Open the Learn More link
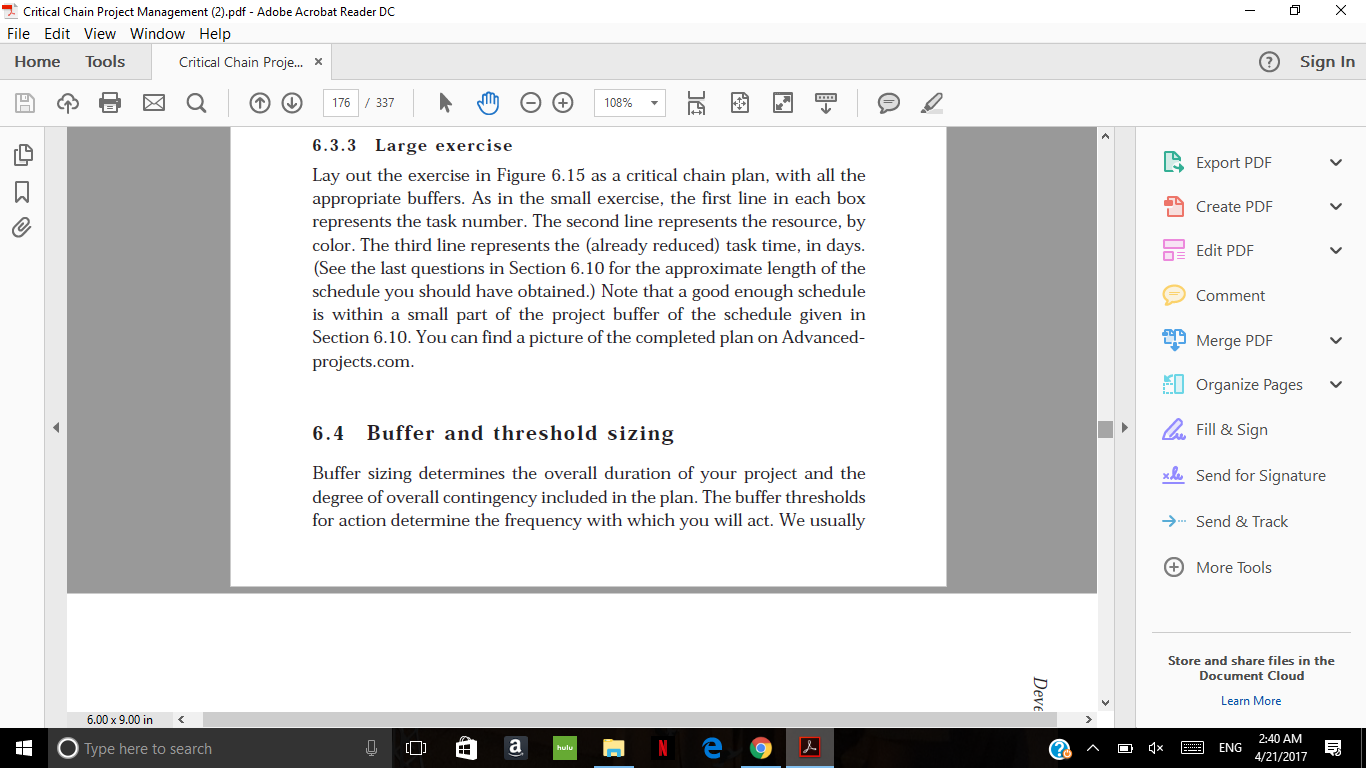1366x768 pixels. pos(1250,701)
